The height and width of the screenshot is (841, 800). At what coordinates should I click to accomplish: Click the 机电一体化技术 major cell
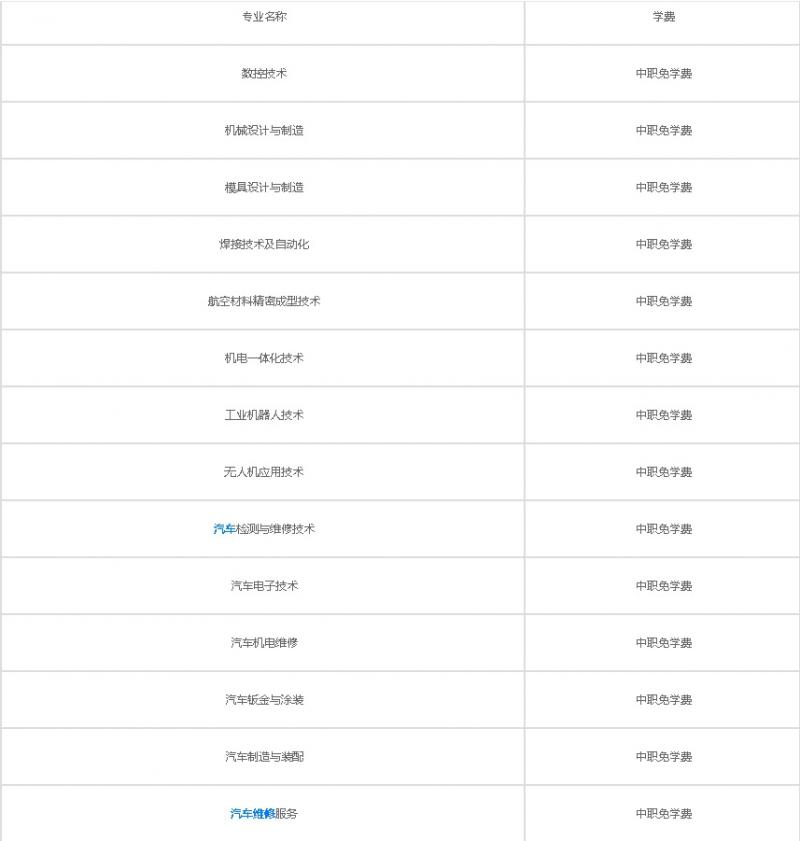[x=264, y=358]
